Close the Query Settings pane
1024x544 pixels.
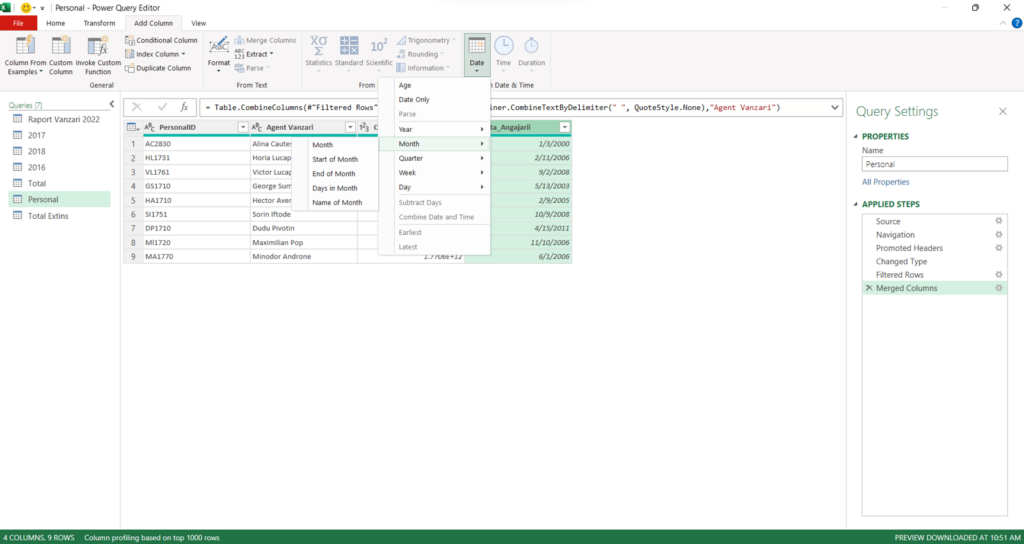click(x=1002, y=112)
